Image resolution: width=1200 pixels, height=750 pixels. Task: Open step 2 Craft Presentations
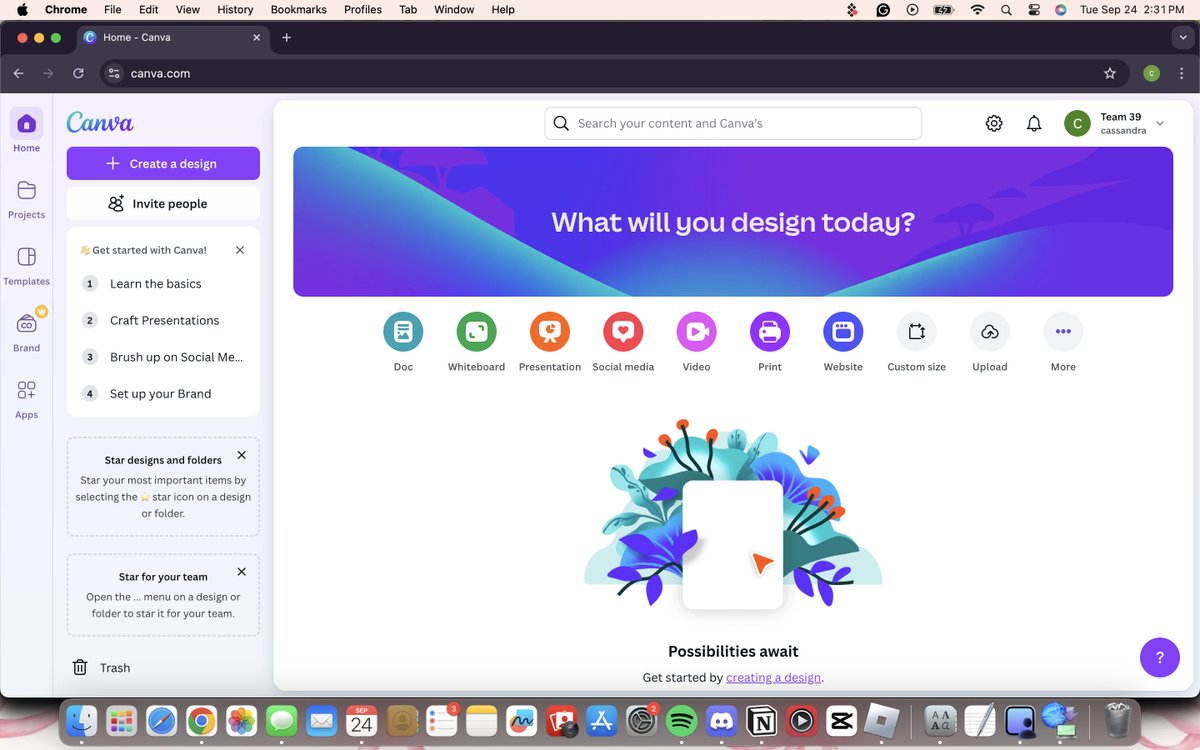point(163,320)
